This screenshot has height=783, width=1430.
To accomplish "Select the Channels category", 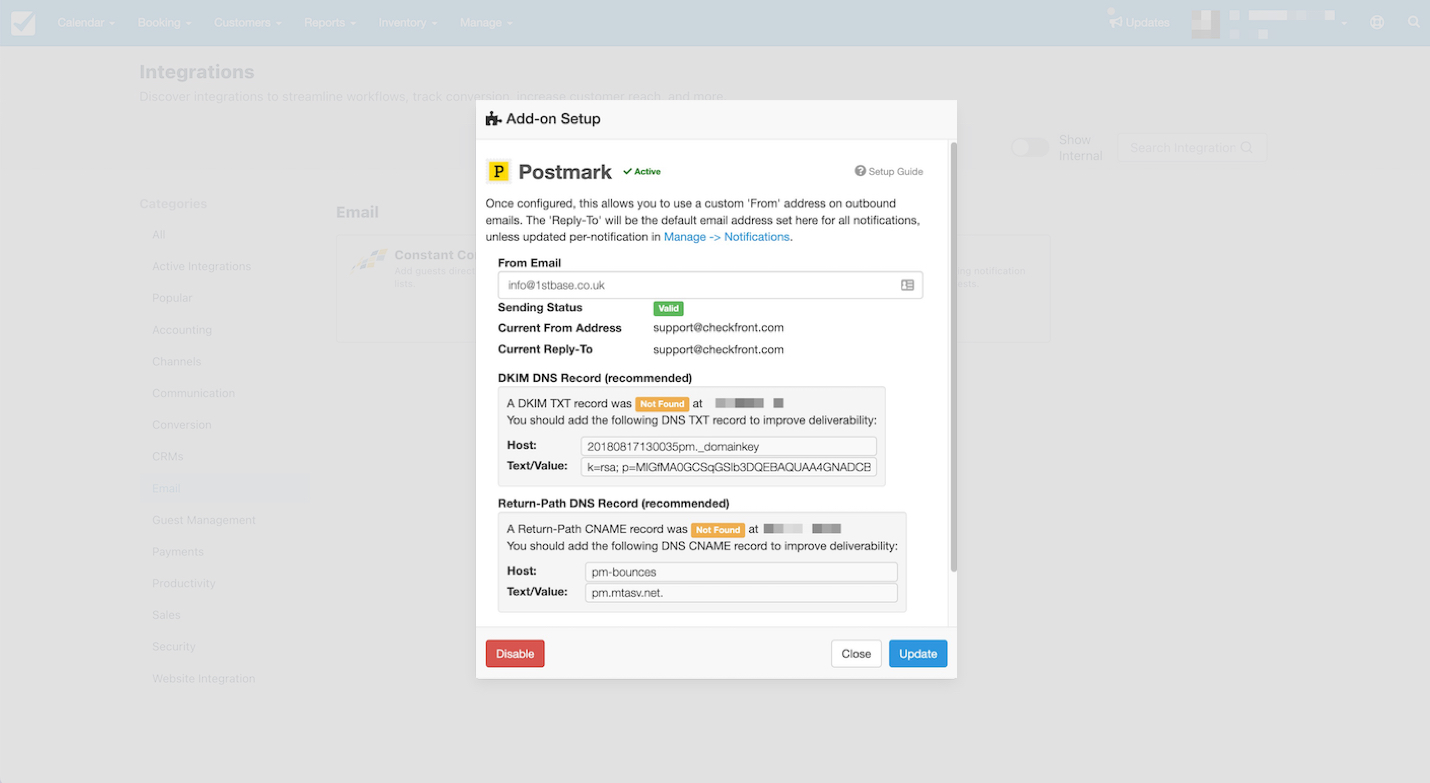I will click(177, 362).
